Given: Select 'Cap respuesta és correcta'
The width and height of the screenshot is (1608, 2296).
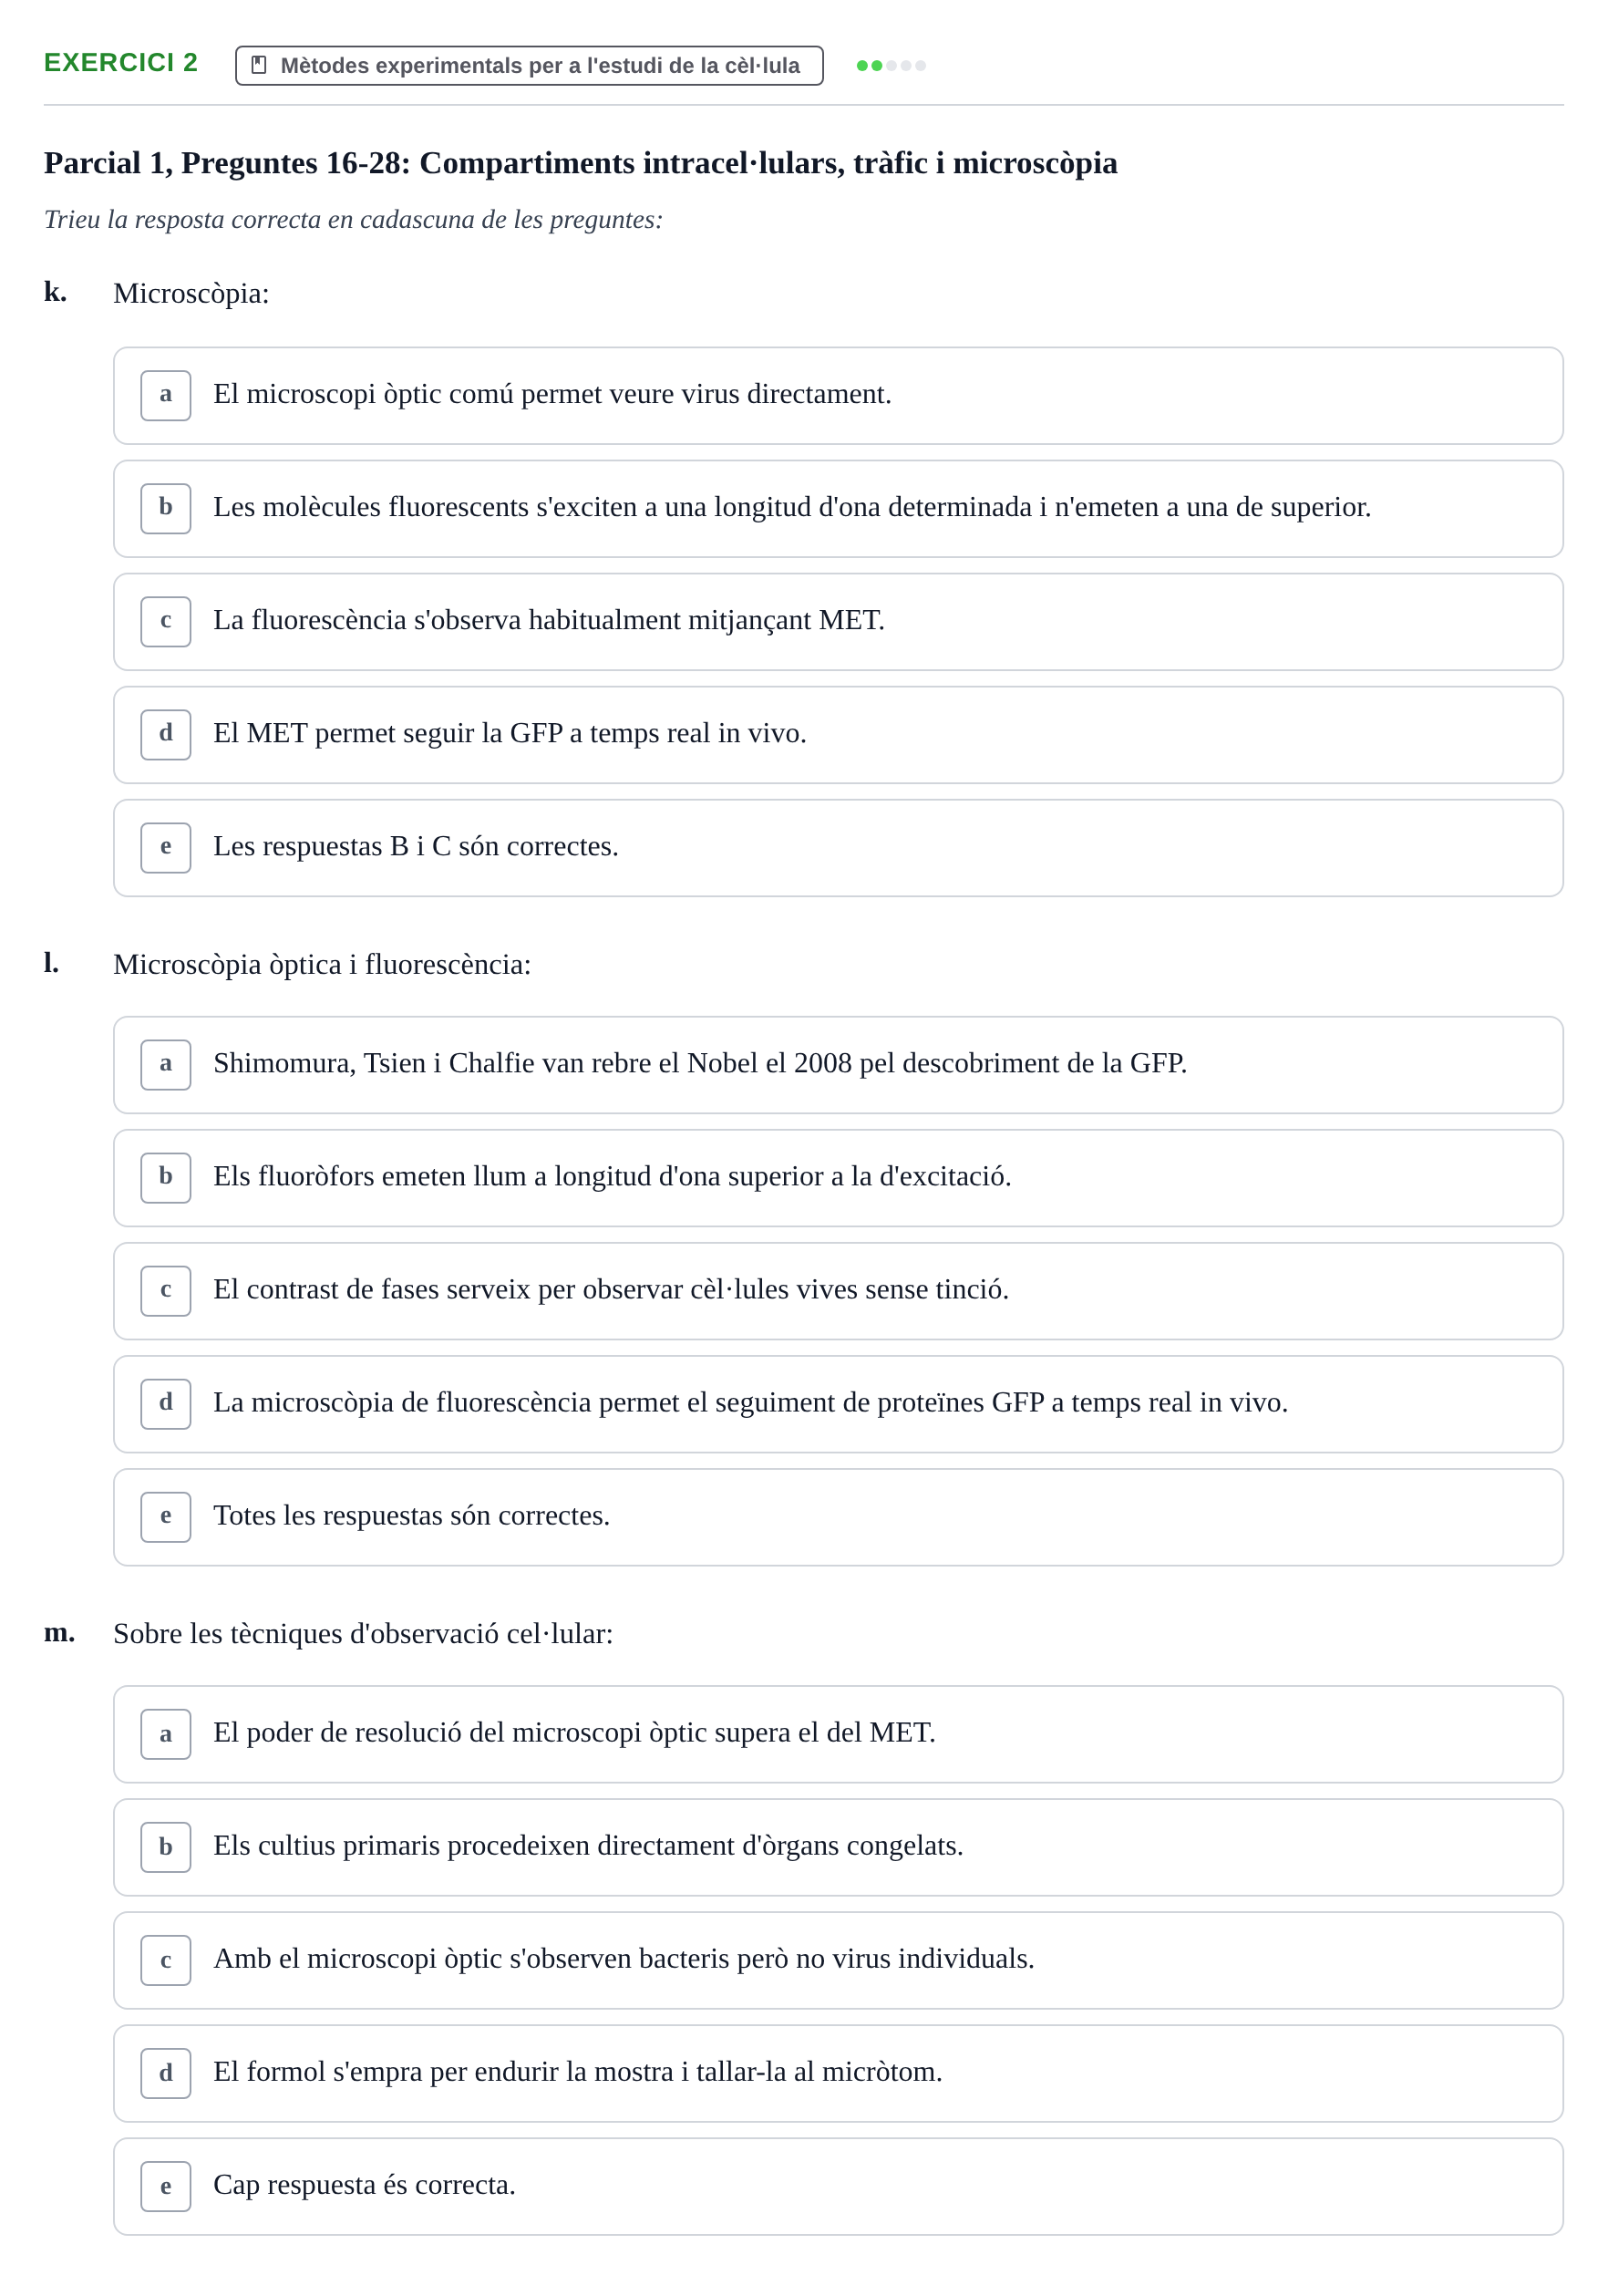Looking at the screenshot, I should [x=838, y=2186].
